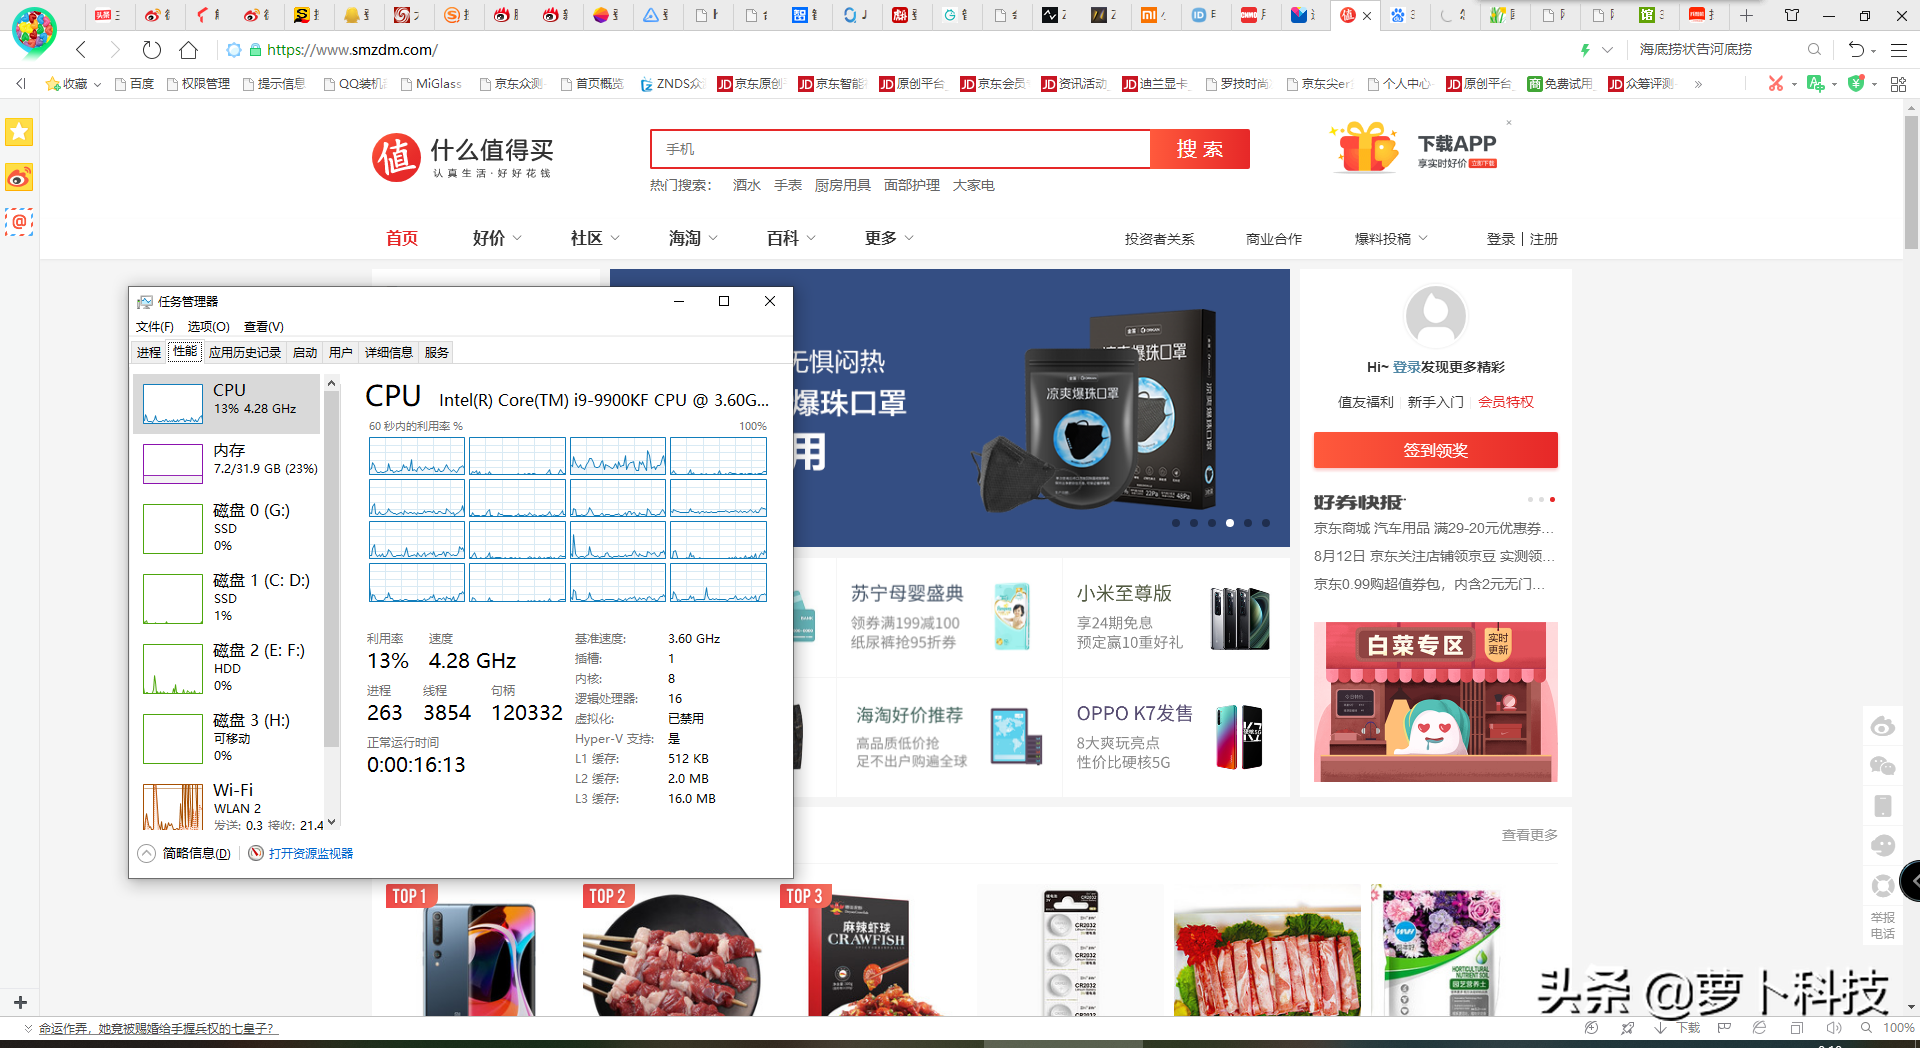Expand the 好价 navigation dropdown
The width and height of the screenshot is (1920, 1048).
coord(517,238)
